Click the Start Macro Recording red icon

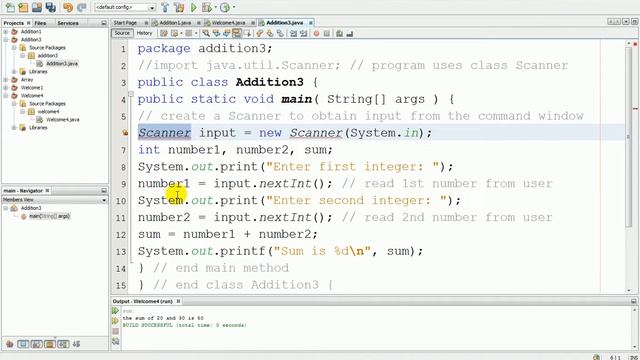click(316, 33)
